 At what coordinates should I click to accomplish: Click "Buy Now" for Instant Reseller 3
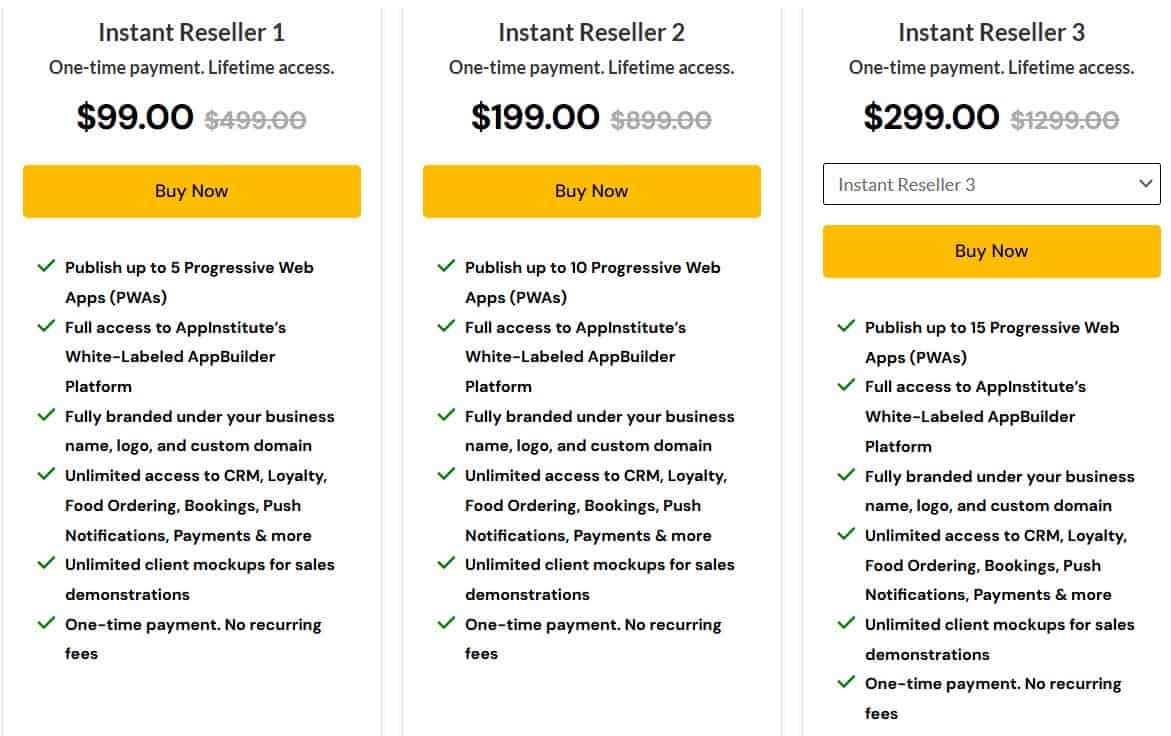(x=991, y=251)
